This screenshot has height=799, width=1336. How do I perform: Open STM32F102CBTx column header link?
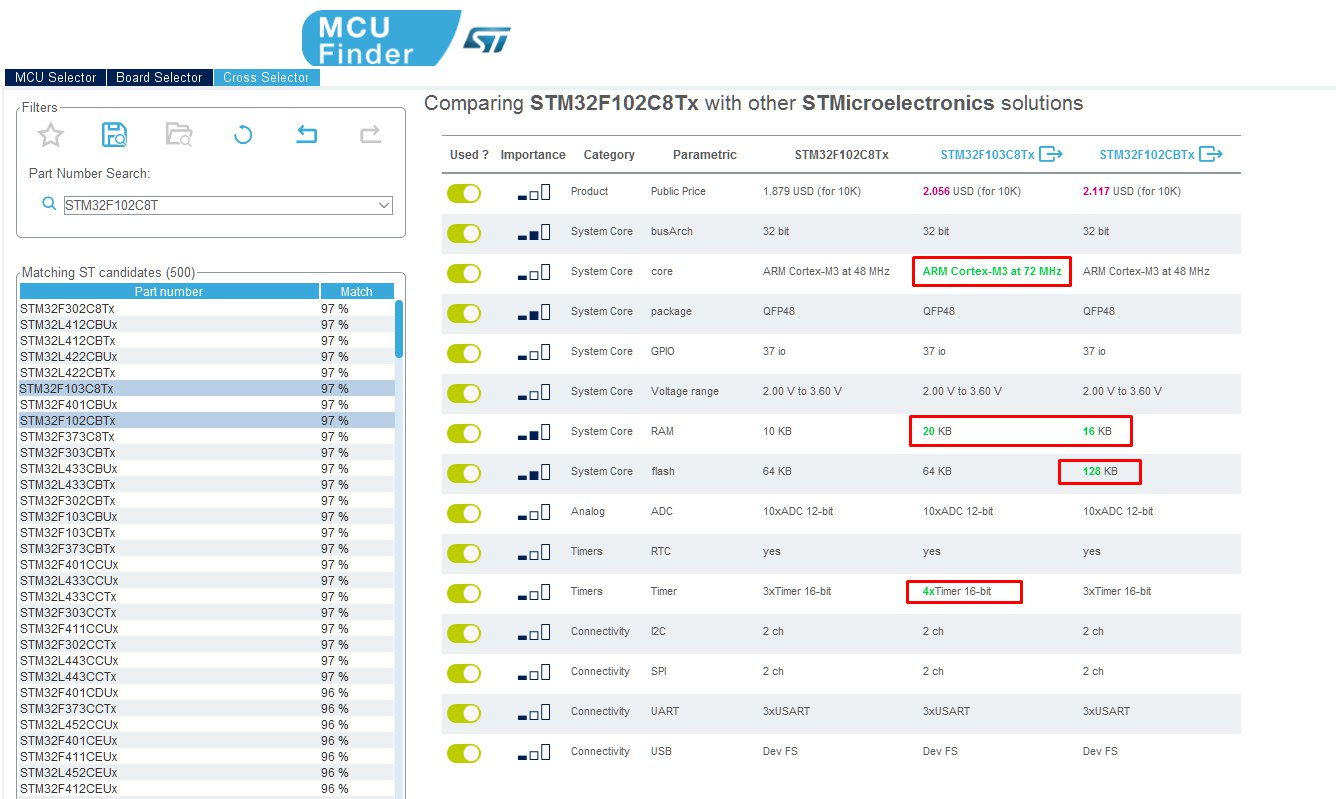pos(1147,155)
